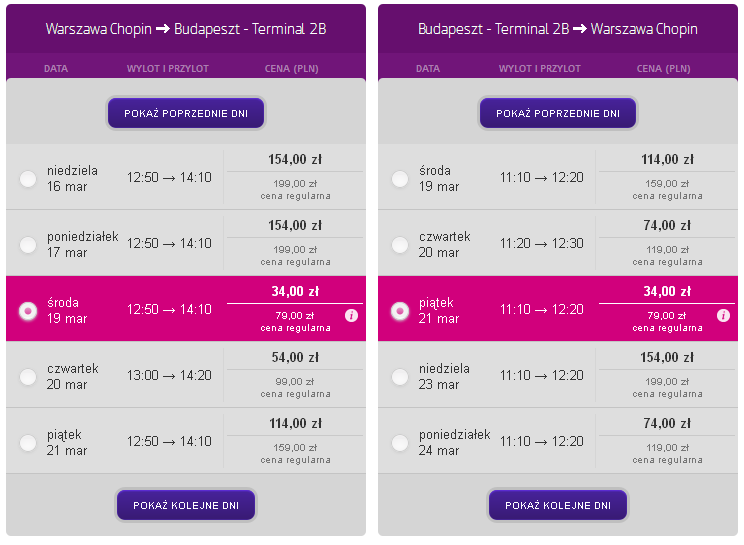Select return piątek 21 mar radio button

tap(400, 311)
